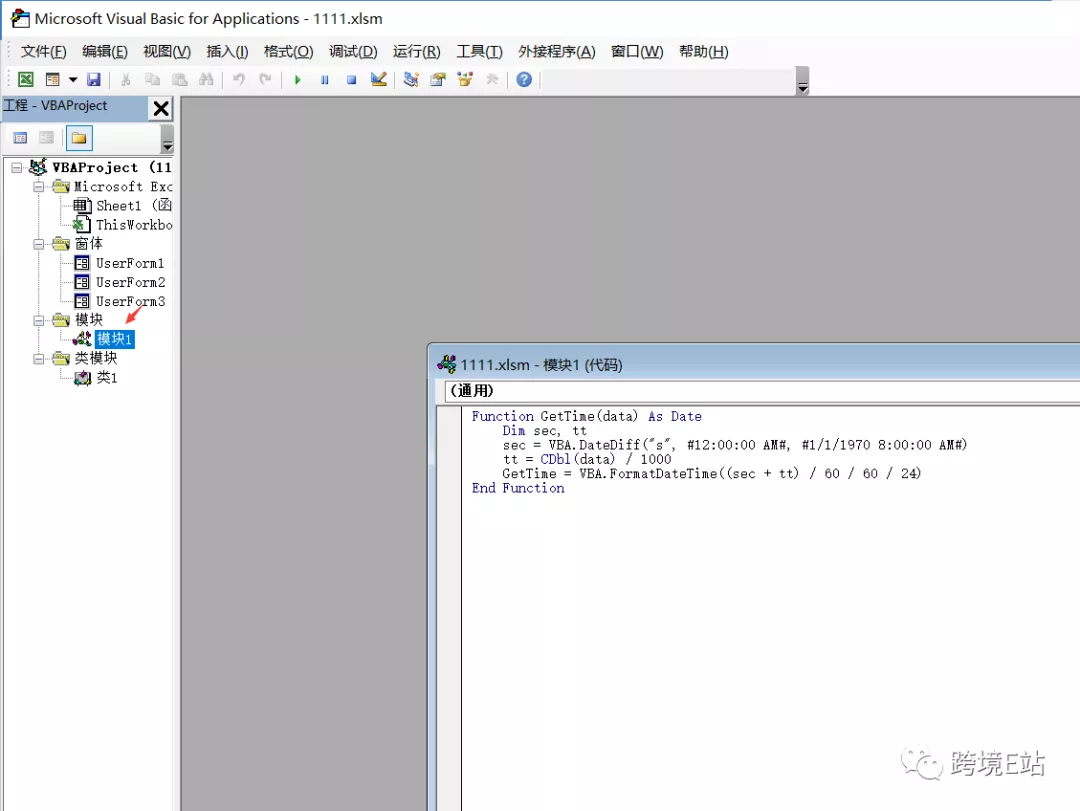The width and height of the screenshot is (1080, 811).
Task: Click the Toolbox wrench icon
Action: click(492, 79)
